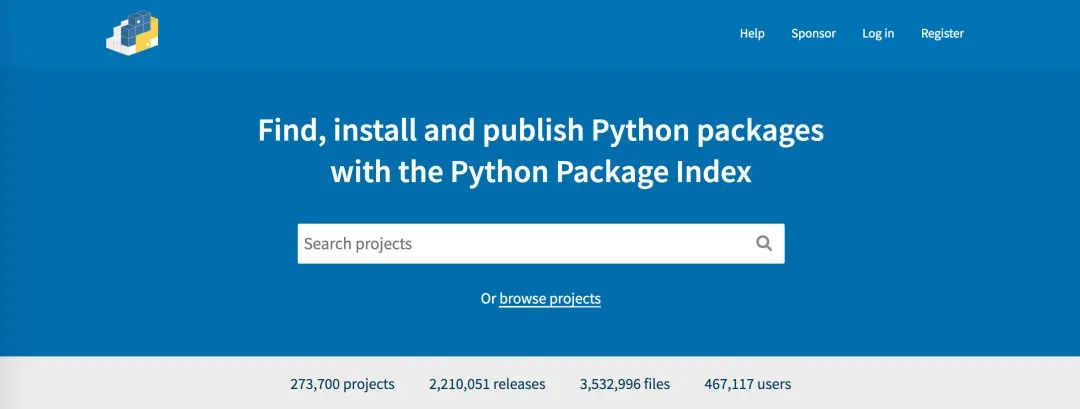The height and width of the screenshot is (409, 1080).
Task: Click the magnifying glass search icon
Action: 764,243
